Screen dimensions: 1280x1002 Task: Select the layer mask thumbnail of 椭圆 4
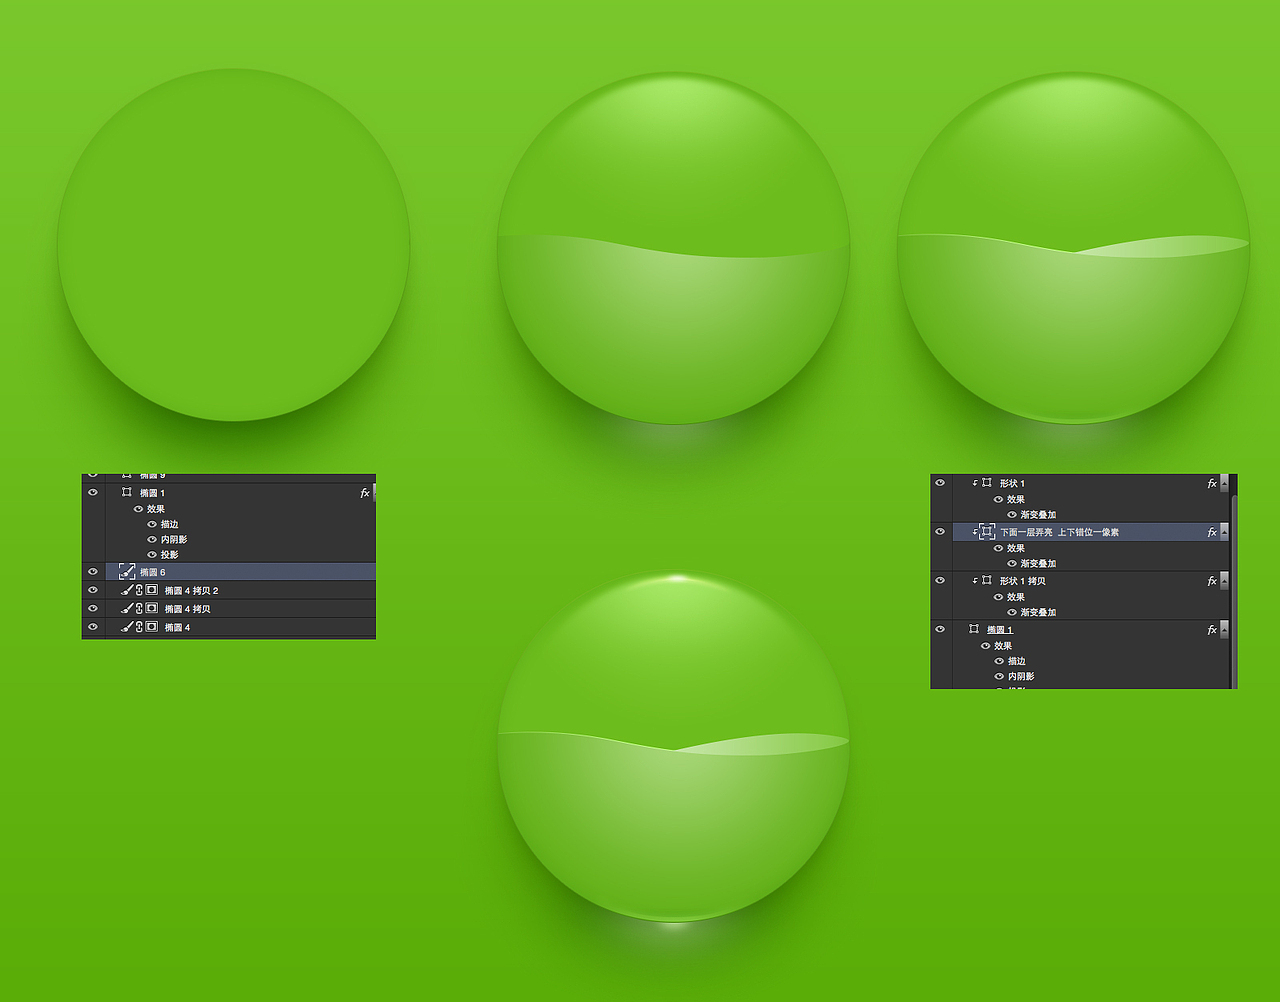(x=151, y=626)
